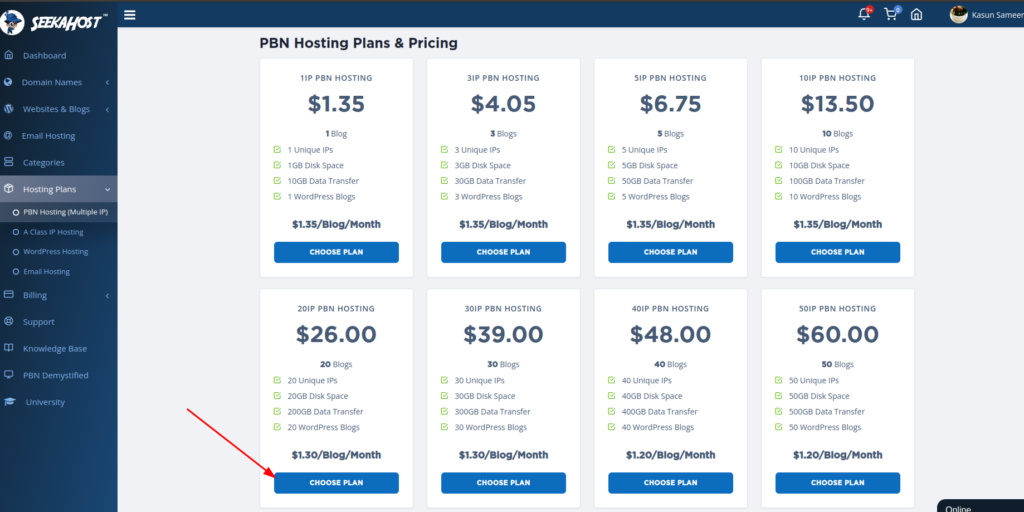Click the user profile avatar
The height and width of the screenshot is (512, 1024).
[x=958, y=14]
